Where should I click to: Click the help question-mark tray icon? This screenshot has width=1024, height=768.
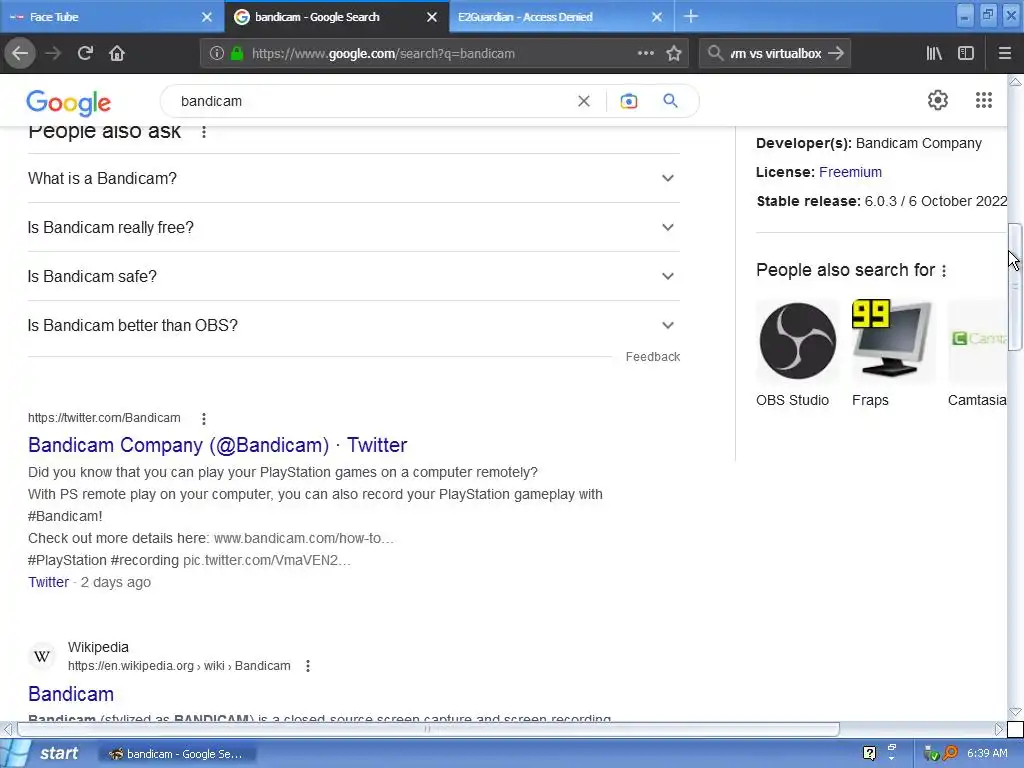869,754
